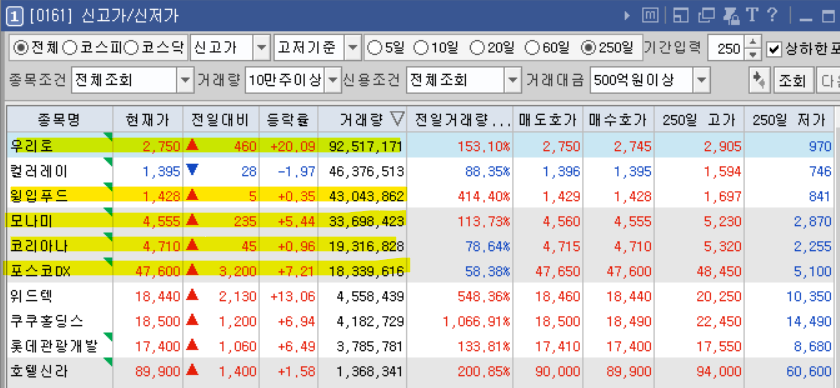
Task: Select the 전체 market radio button
Action: click(x=20, y=49)
